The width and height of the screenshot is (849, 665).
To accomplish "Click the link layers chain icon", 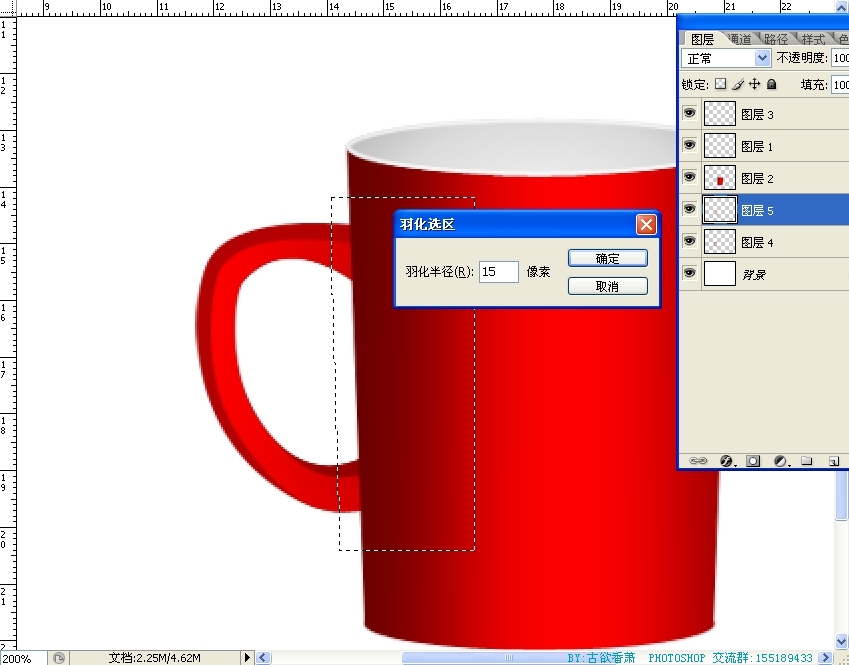I will pos(699,461).
